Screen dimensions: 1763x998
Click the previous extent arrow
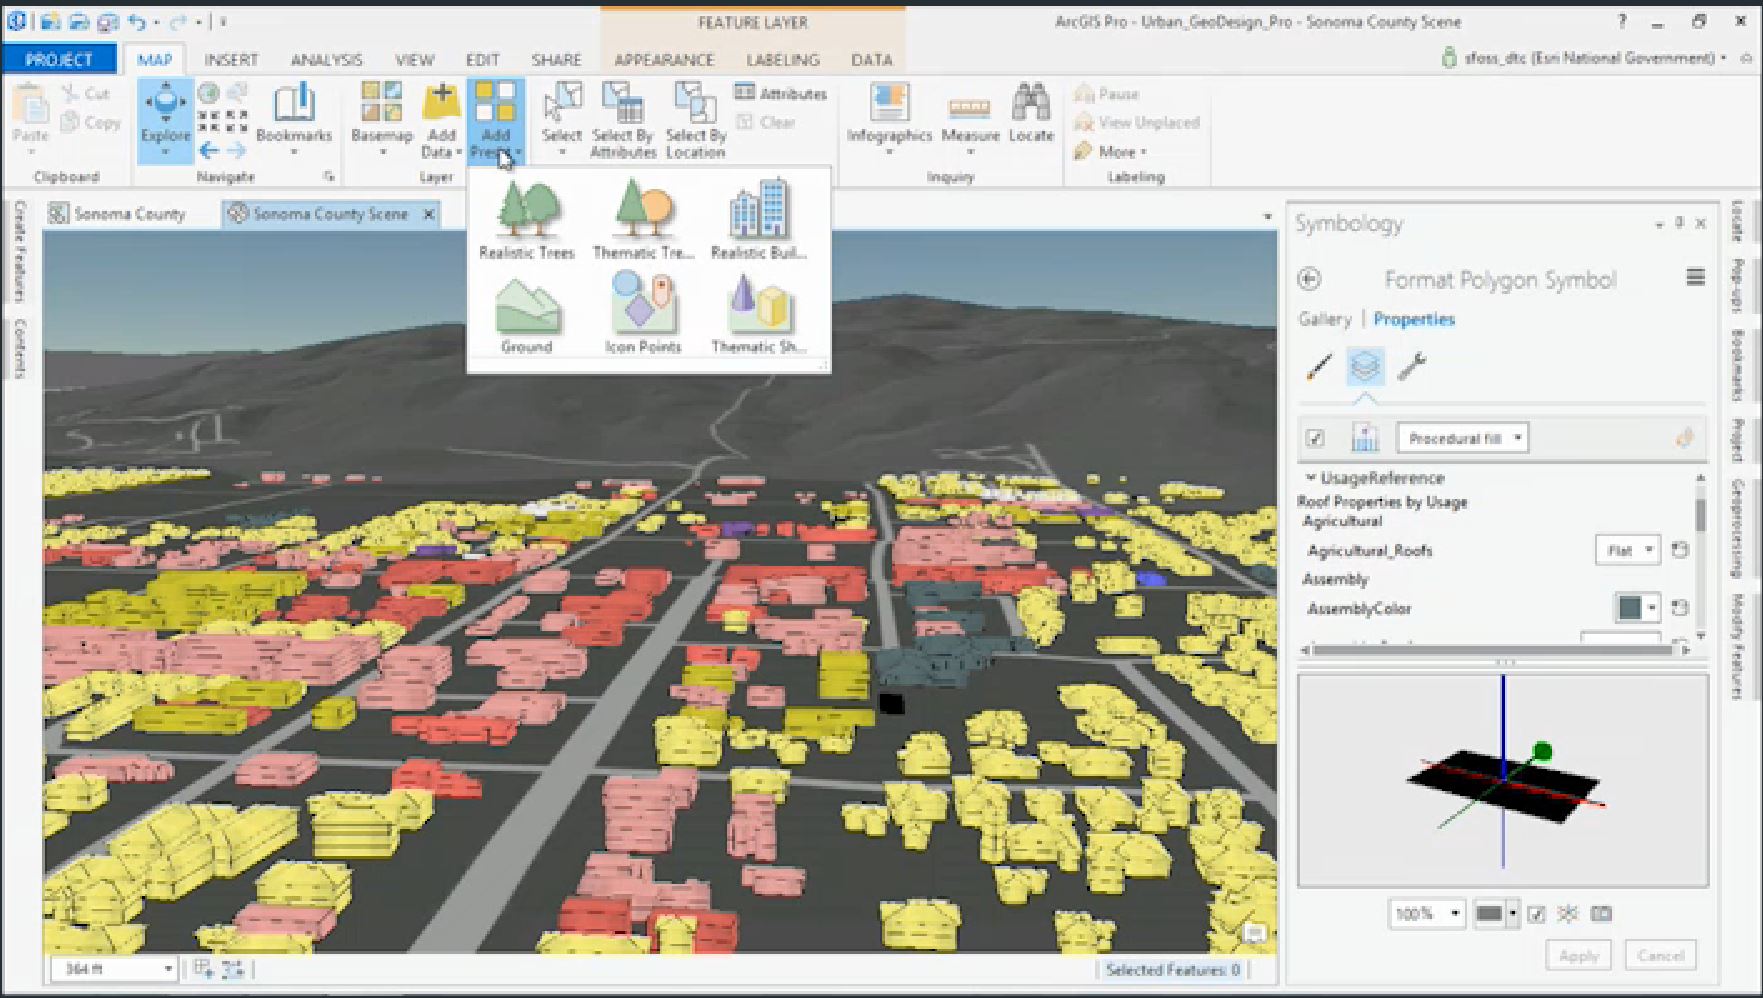tap(209, 151)
